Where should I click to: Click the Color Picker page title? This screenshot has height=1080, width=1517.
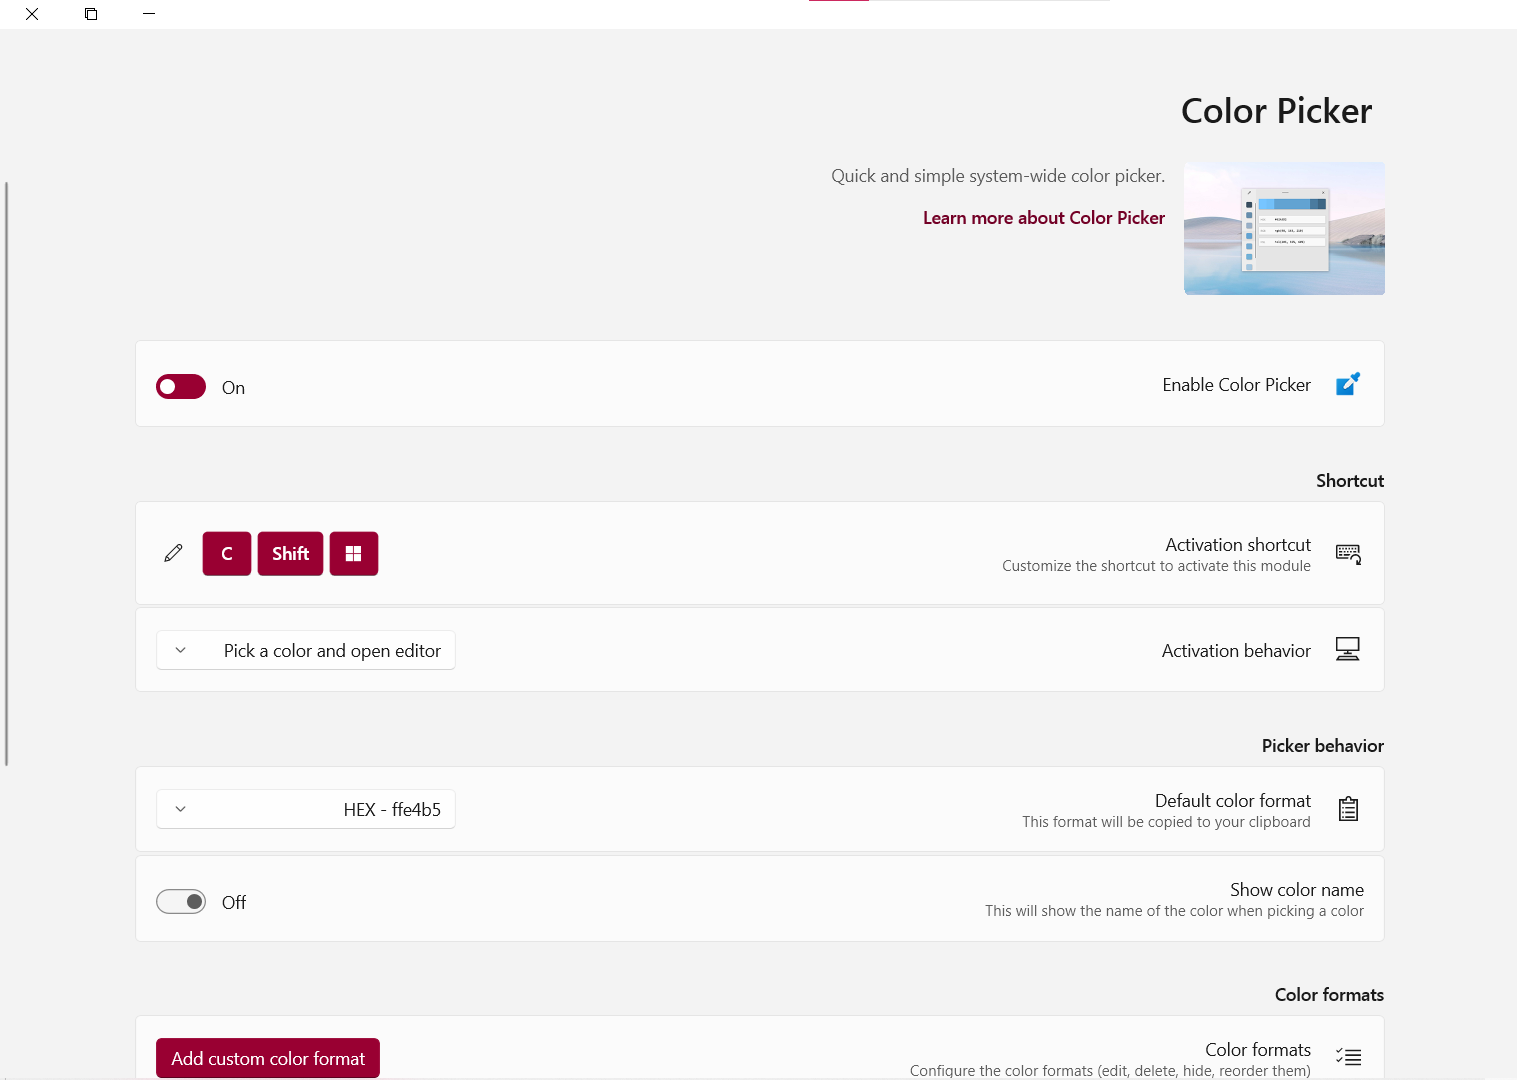(1277, 111)
